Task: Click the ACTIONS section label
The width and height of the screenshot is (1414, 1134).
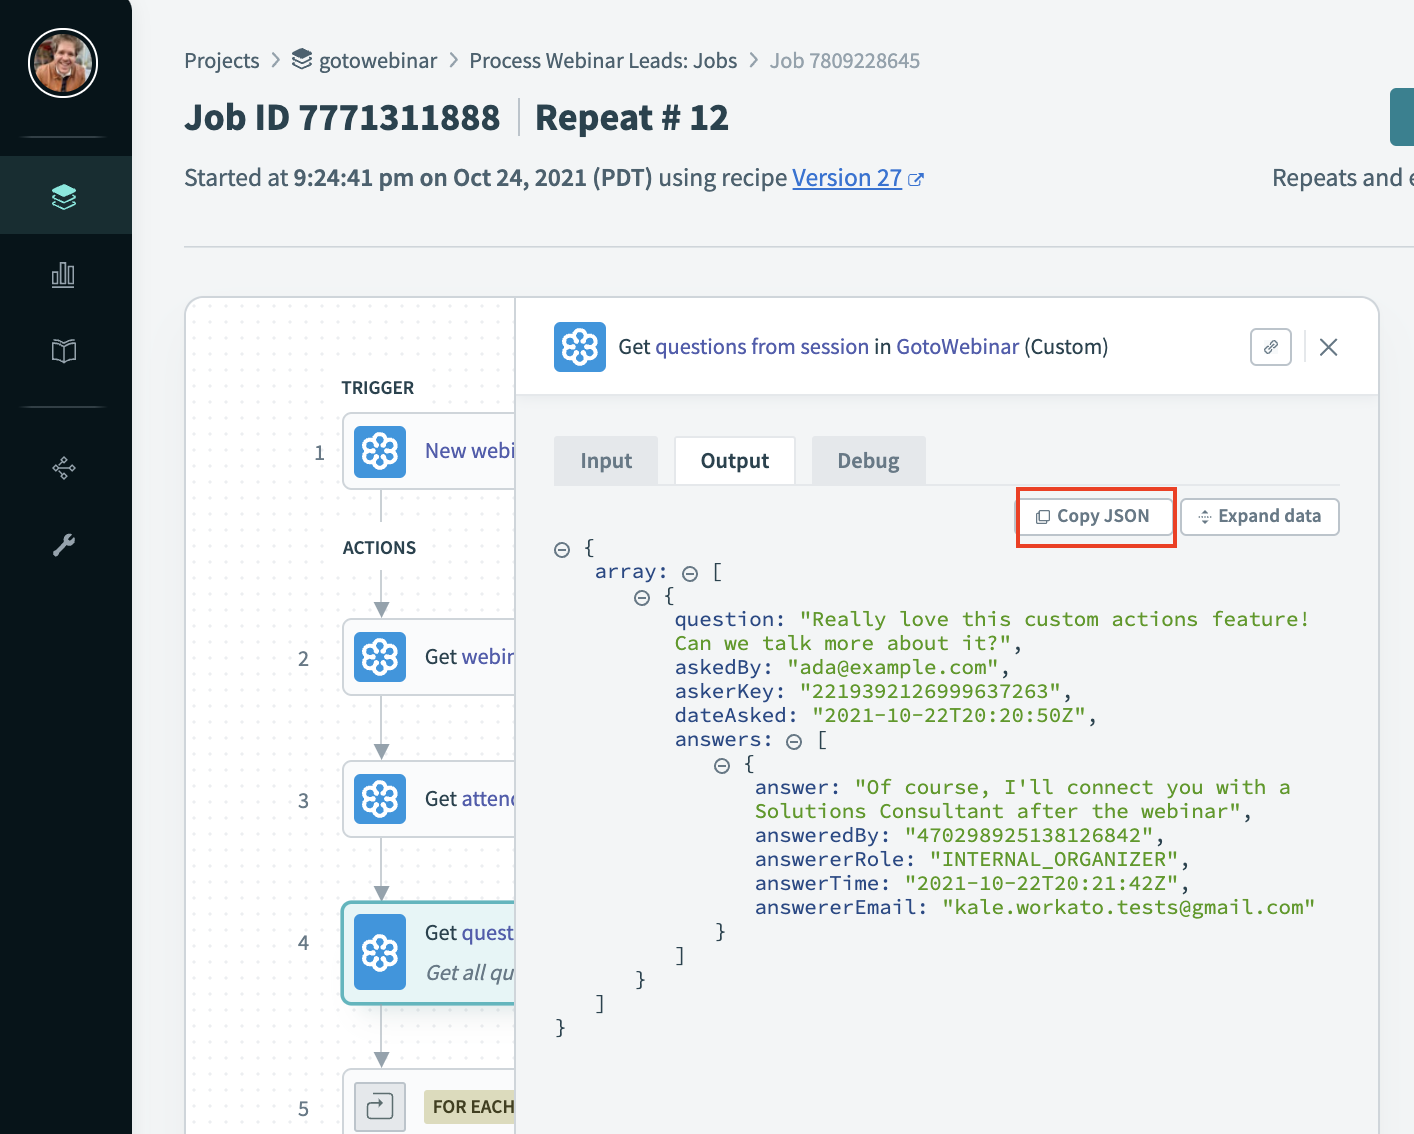Action: point(379,548)
